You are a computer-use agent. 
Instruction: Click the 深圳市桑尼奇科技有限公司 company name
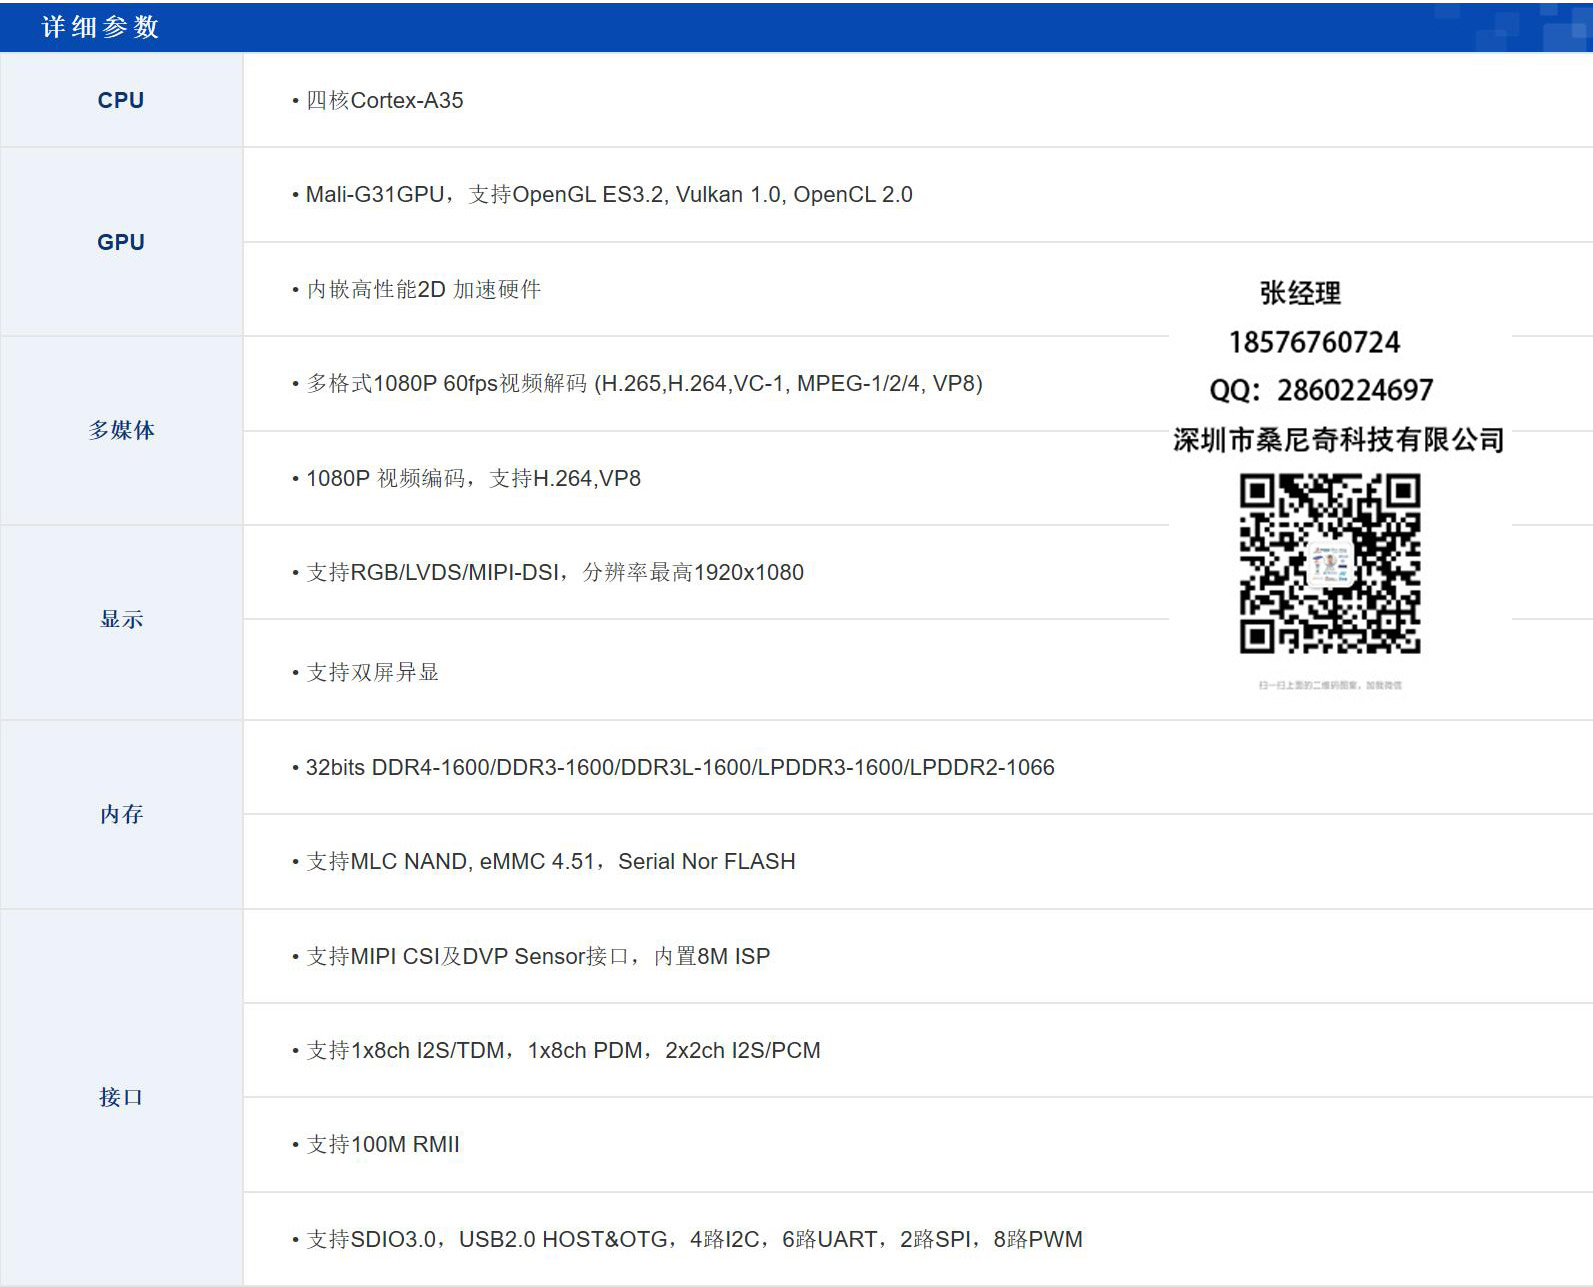(1338, 440)
